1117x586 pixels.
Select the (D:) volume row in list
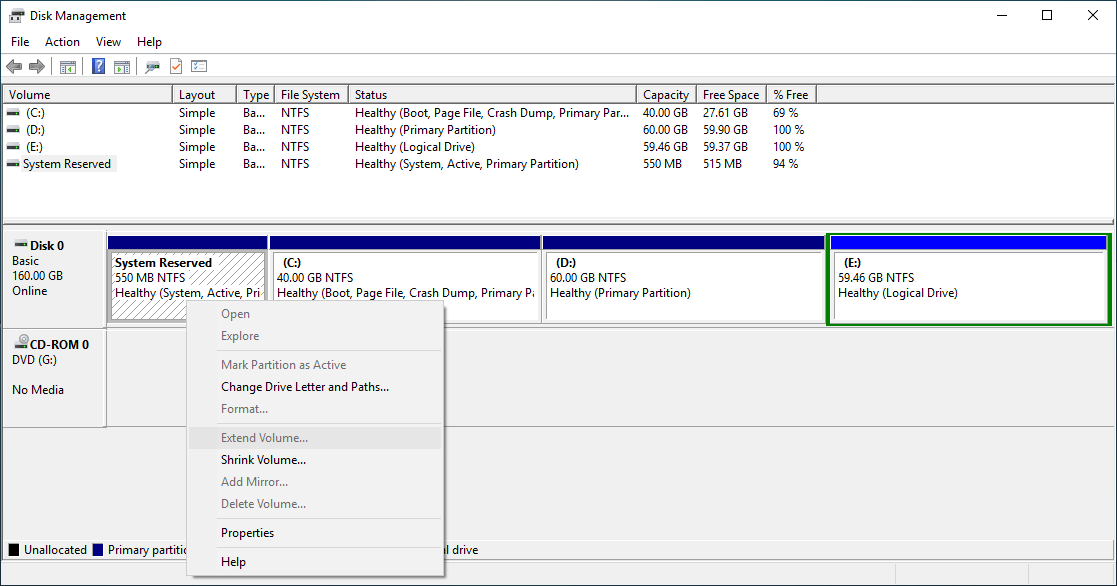(36, 130)
